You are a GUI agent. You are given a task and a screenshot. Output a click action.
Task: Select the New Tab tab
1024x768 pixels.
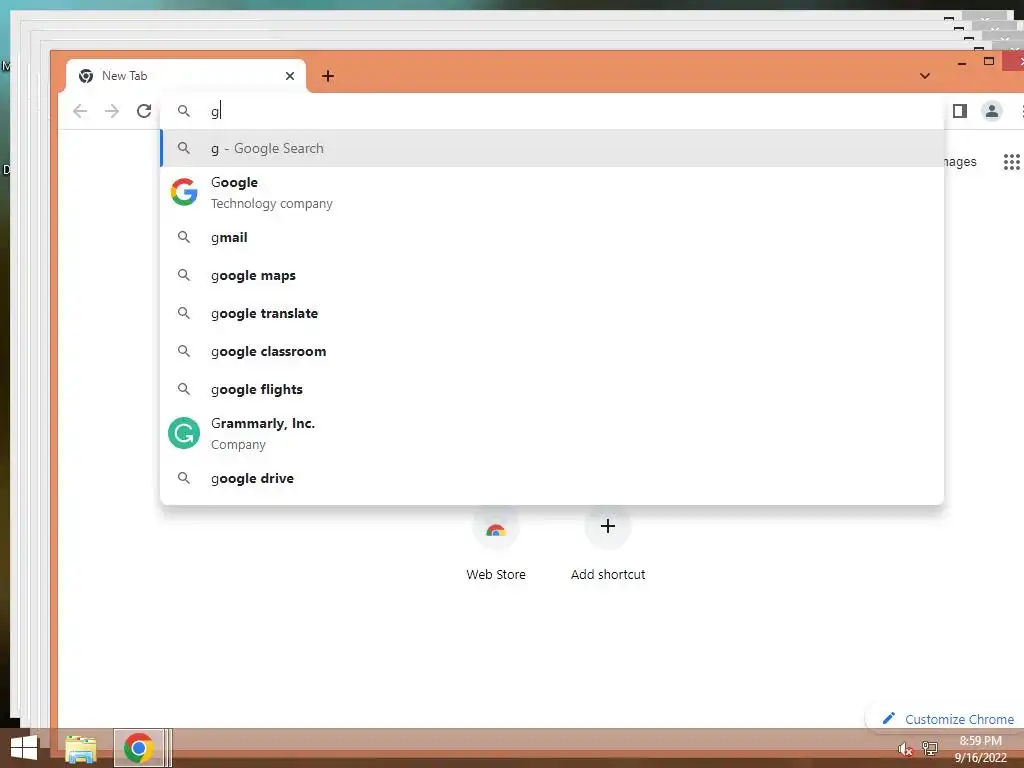point(186,76)
